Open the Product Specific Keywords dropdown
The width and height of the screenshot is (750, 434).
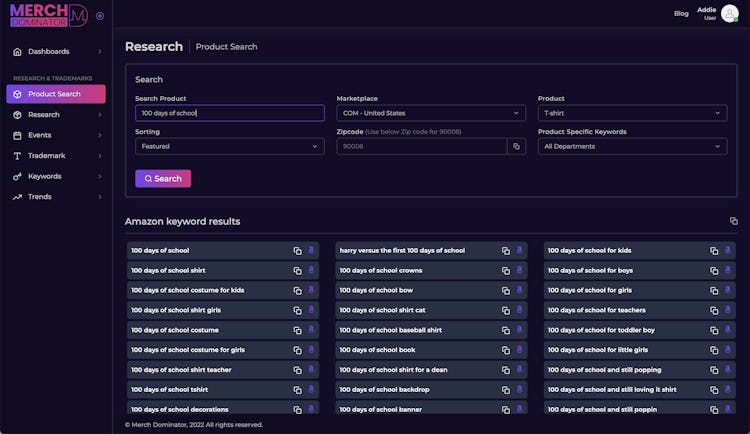coord(632,146)
